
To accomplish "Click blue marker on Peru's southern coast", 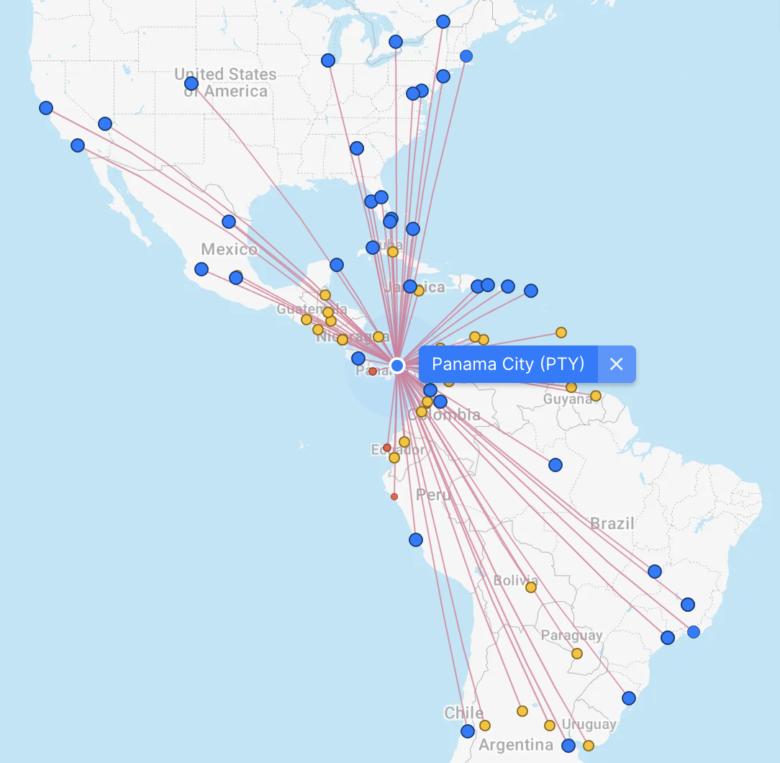I will [416, 540].
